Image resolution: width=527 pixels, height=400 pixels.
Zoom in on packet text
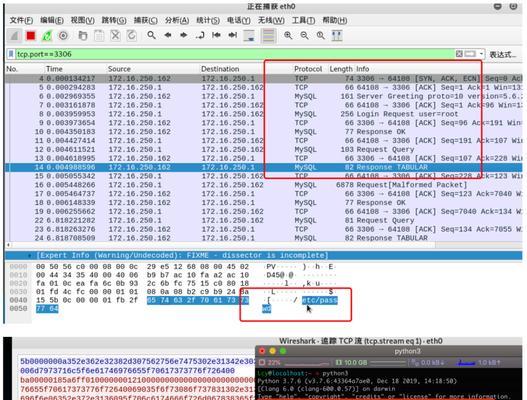click(288, 35)
